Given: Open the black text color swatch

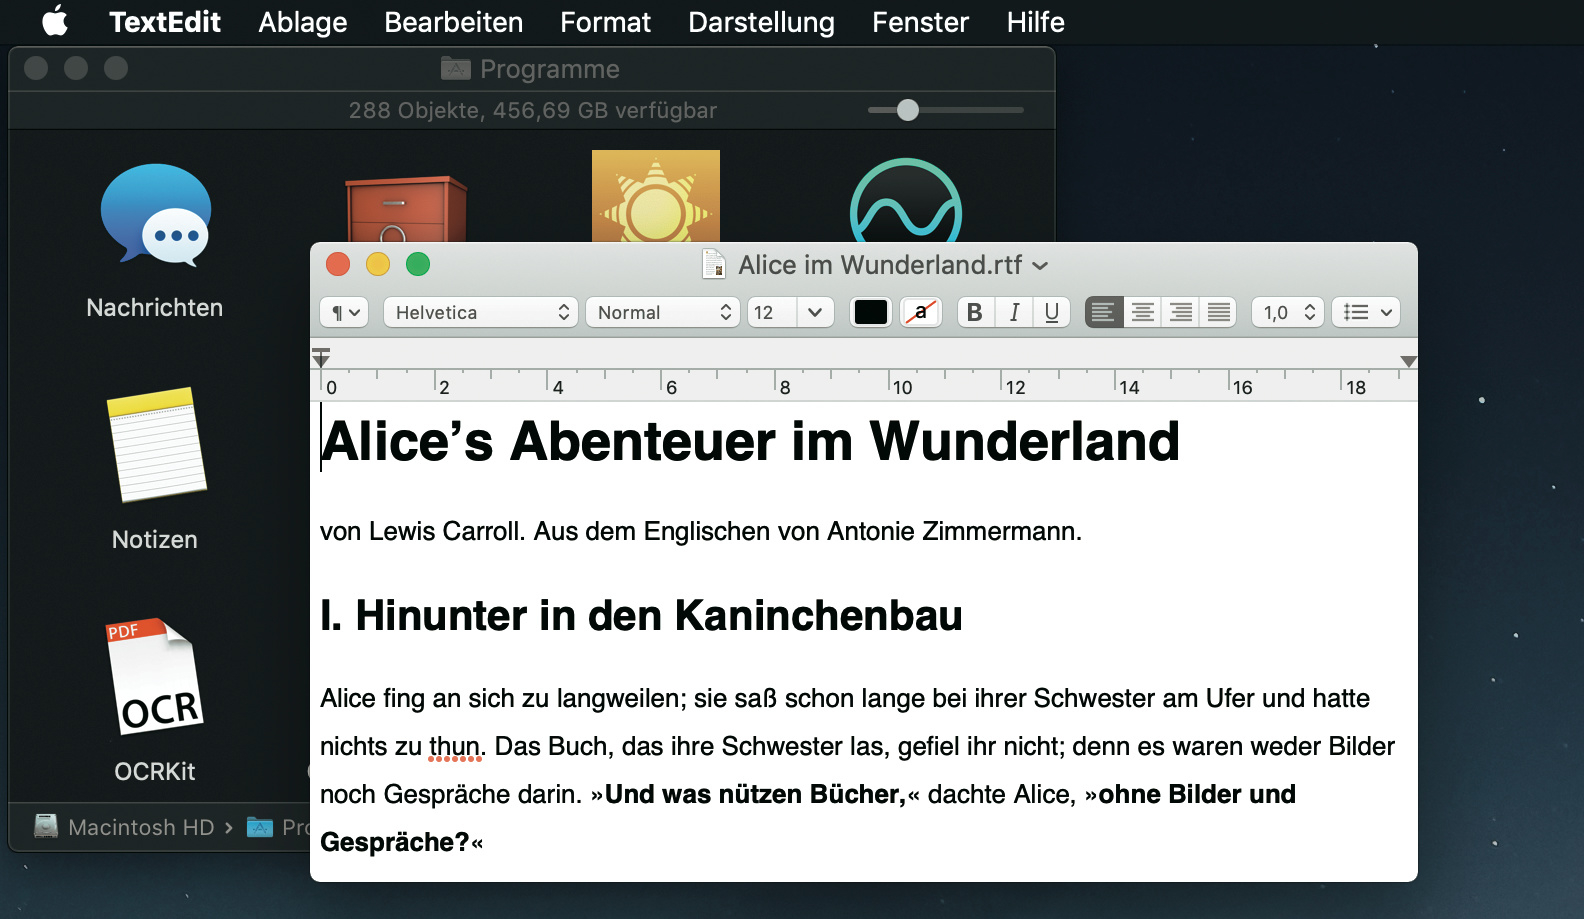Looking at the screenshot, I should coord(871,313).
